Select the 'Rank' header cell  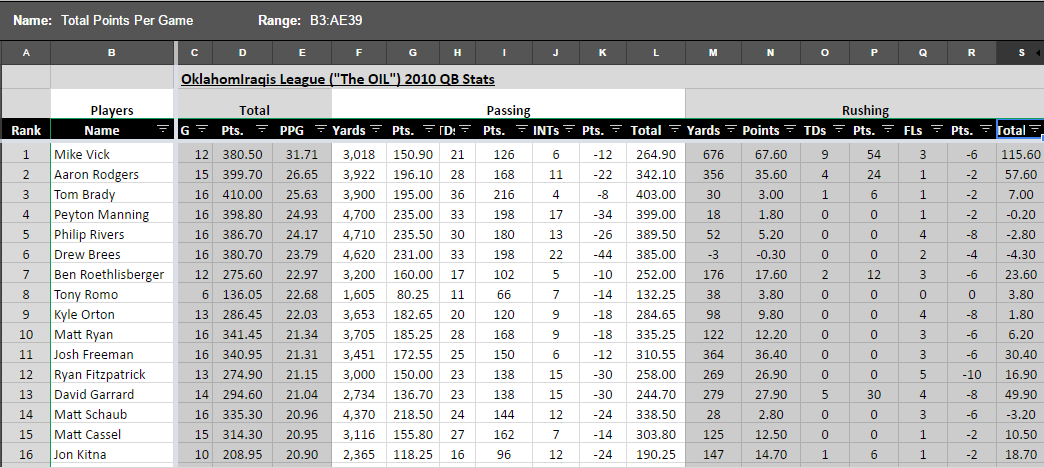coord(25,130)
